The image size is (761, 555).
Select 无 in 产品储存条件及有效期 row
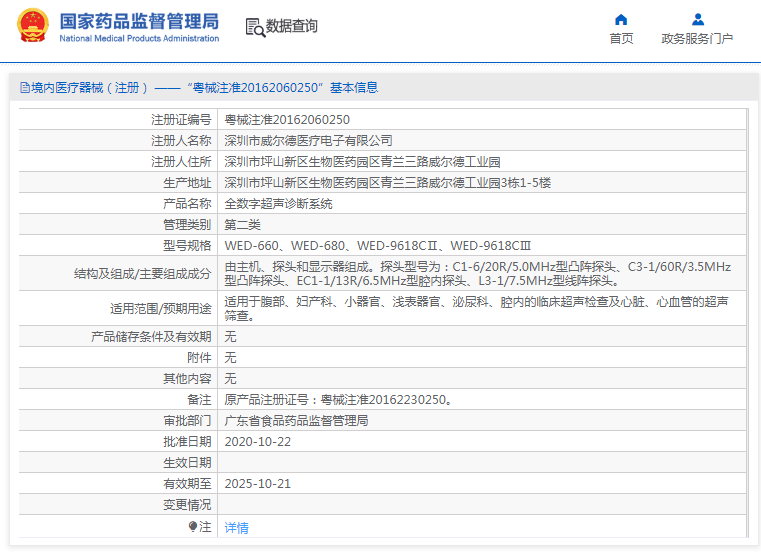tap(230, 337)
